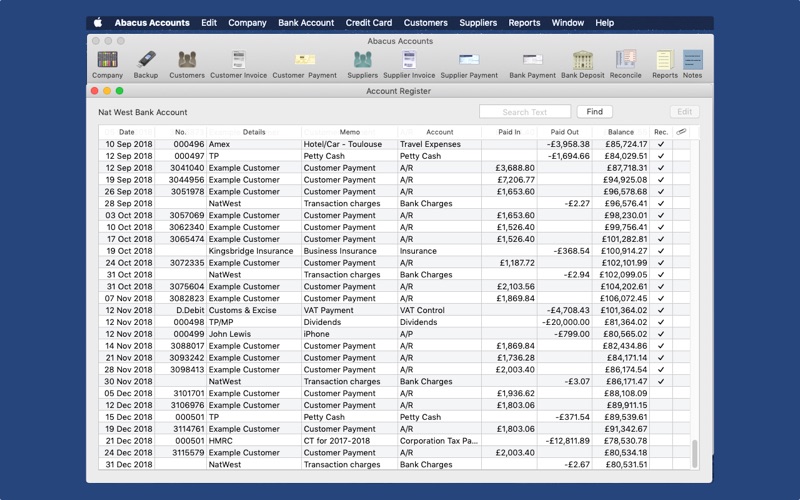Toggle reconciled check for Customs & Excise row

tap(661, 310)
